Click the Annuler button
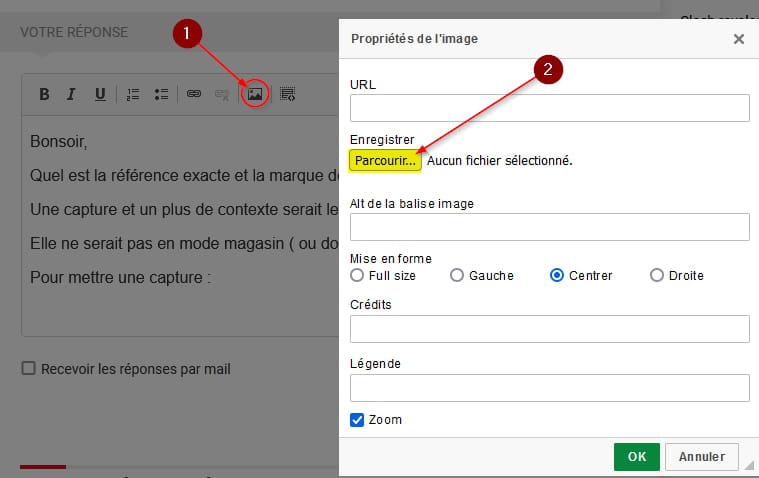 tap(702, 457)
